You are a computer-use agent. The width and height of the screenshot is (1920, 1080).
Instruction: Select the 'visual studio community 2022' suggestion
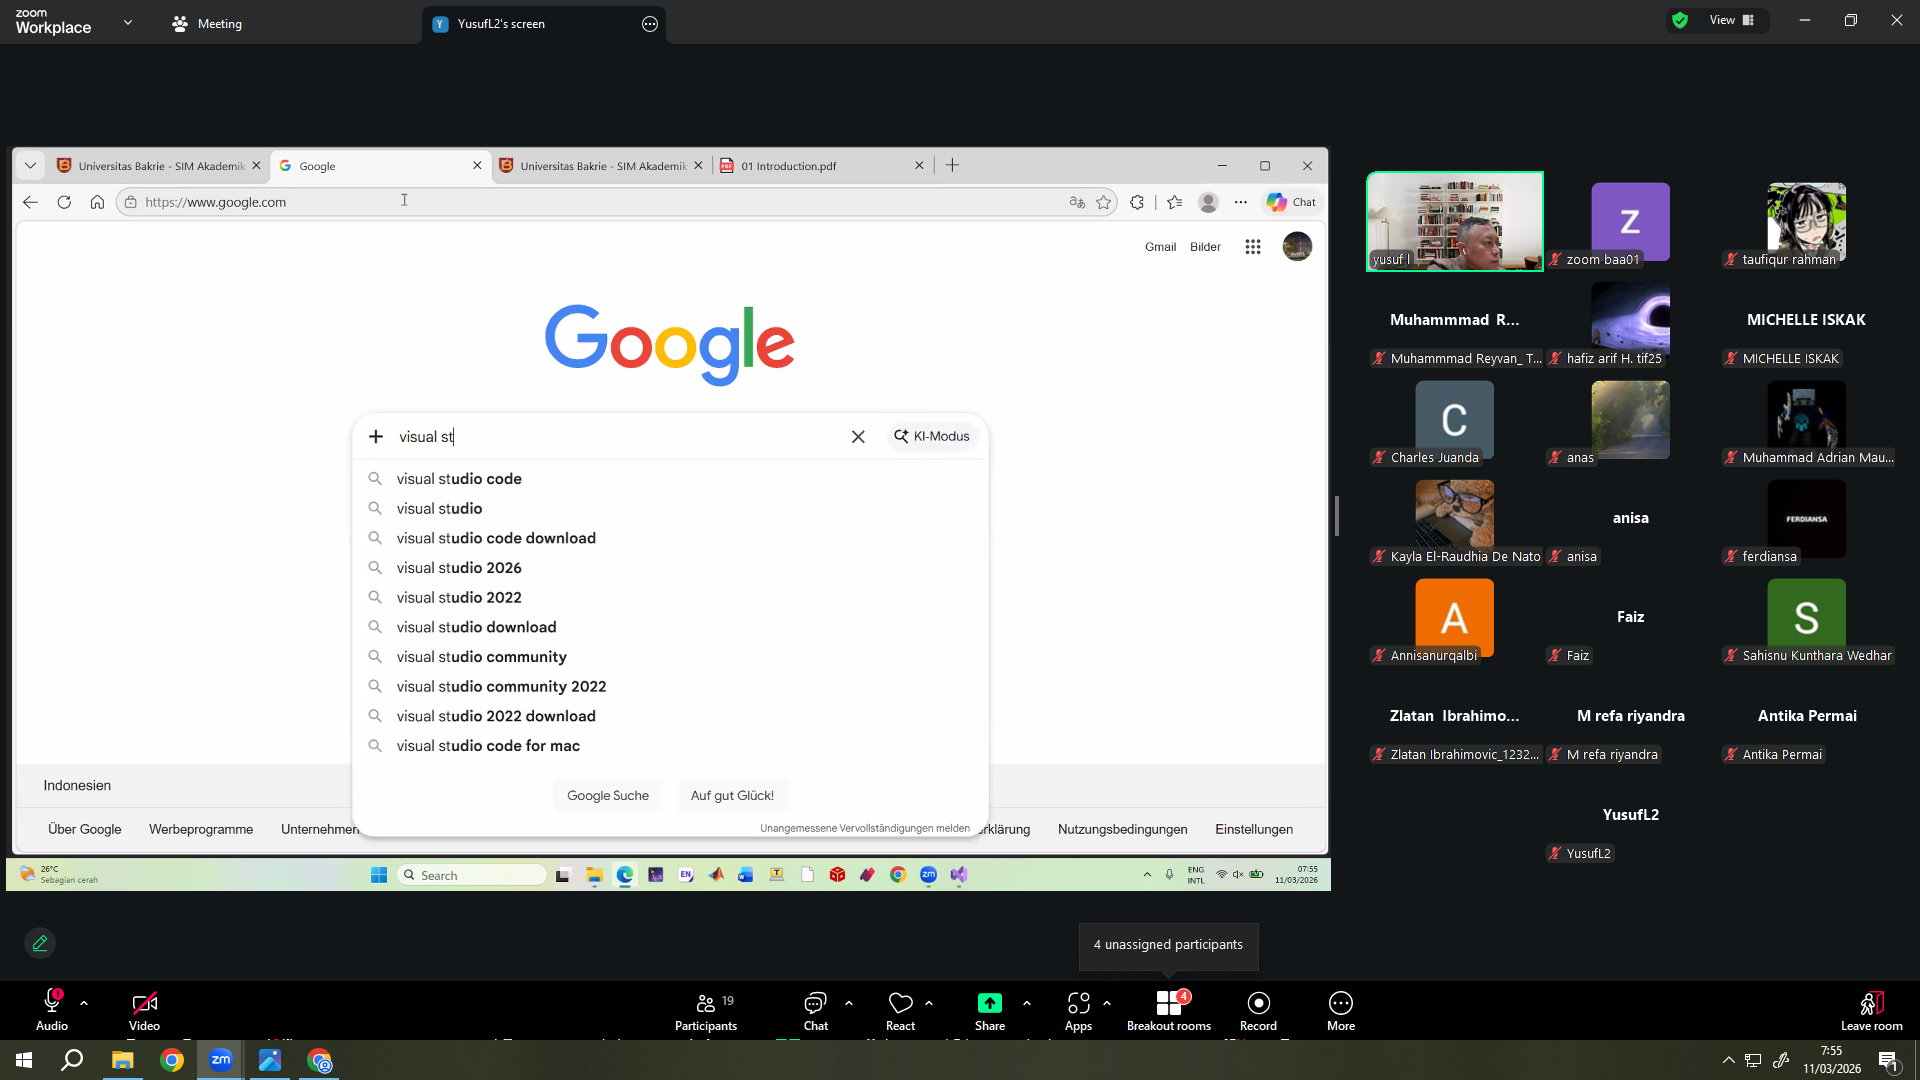[670, 687]
